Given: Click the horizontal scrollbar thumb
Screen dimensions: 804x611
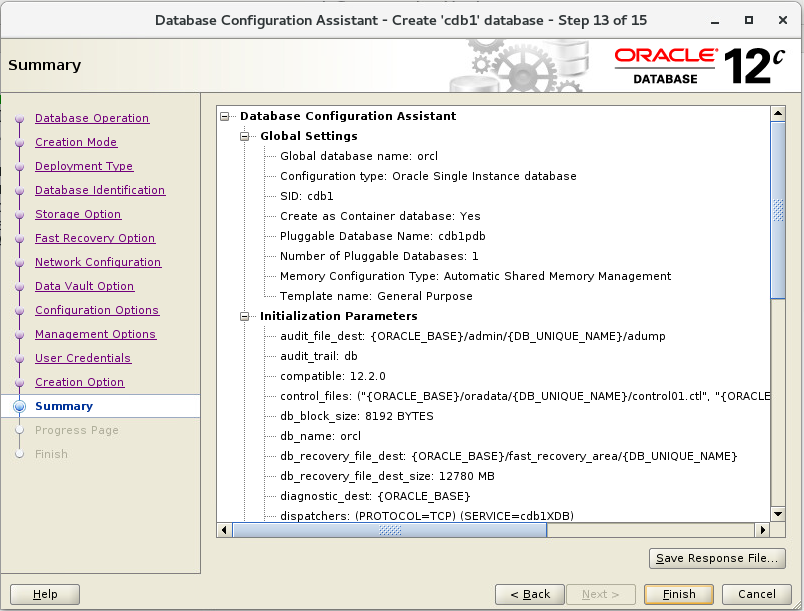Looking at the screenshot, I should (x=390, y=530).
